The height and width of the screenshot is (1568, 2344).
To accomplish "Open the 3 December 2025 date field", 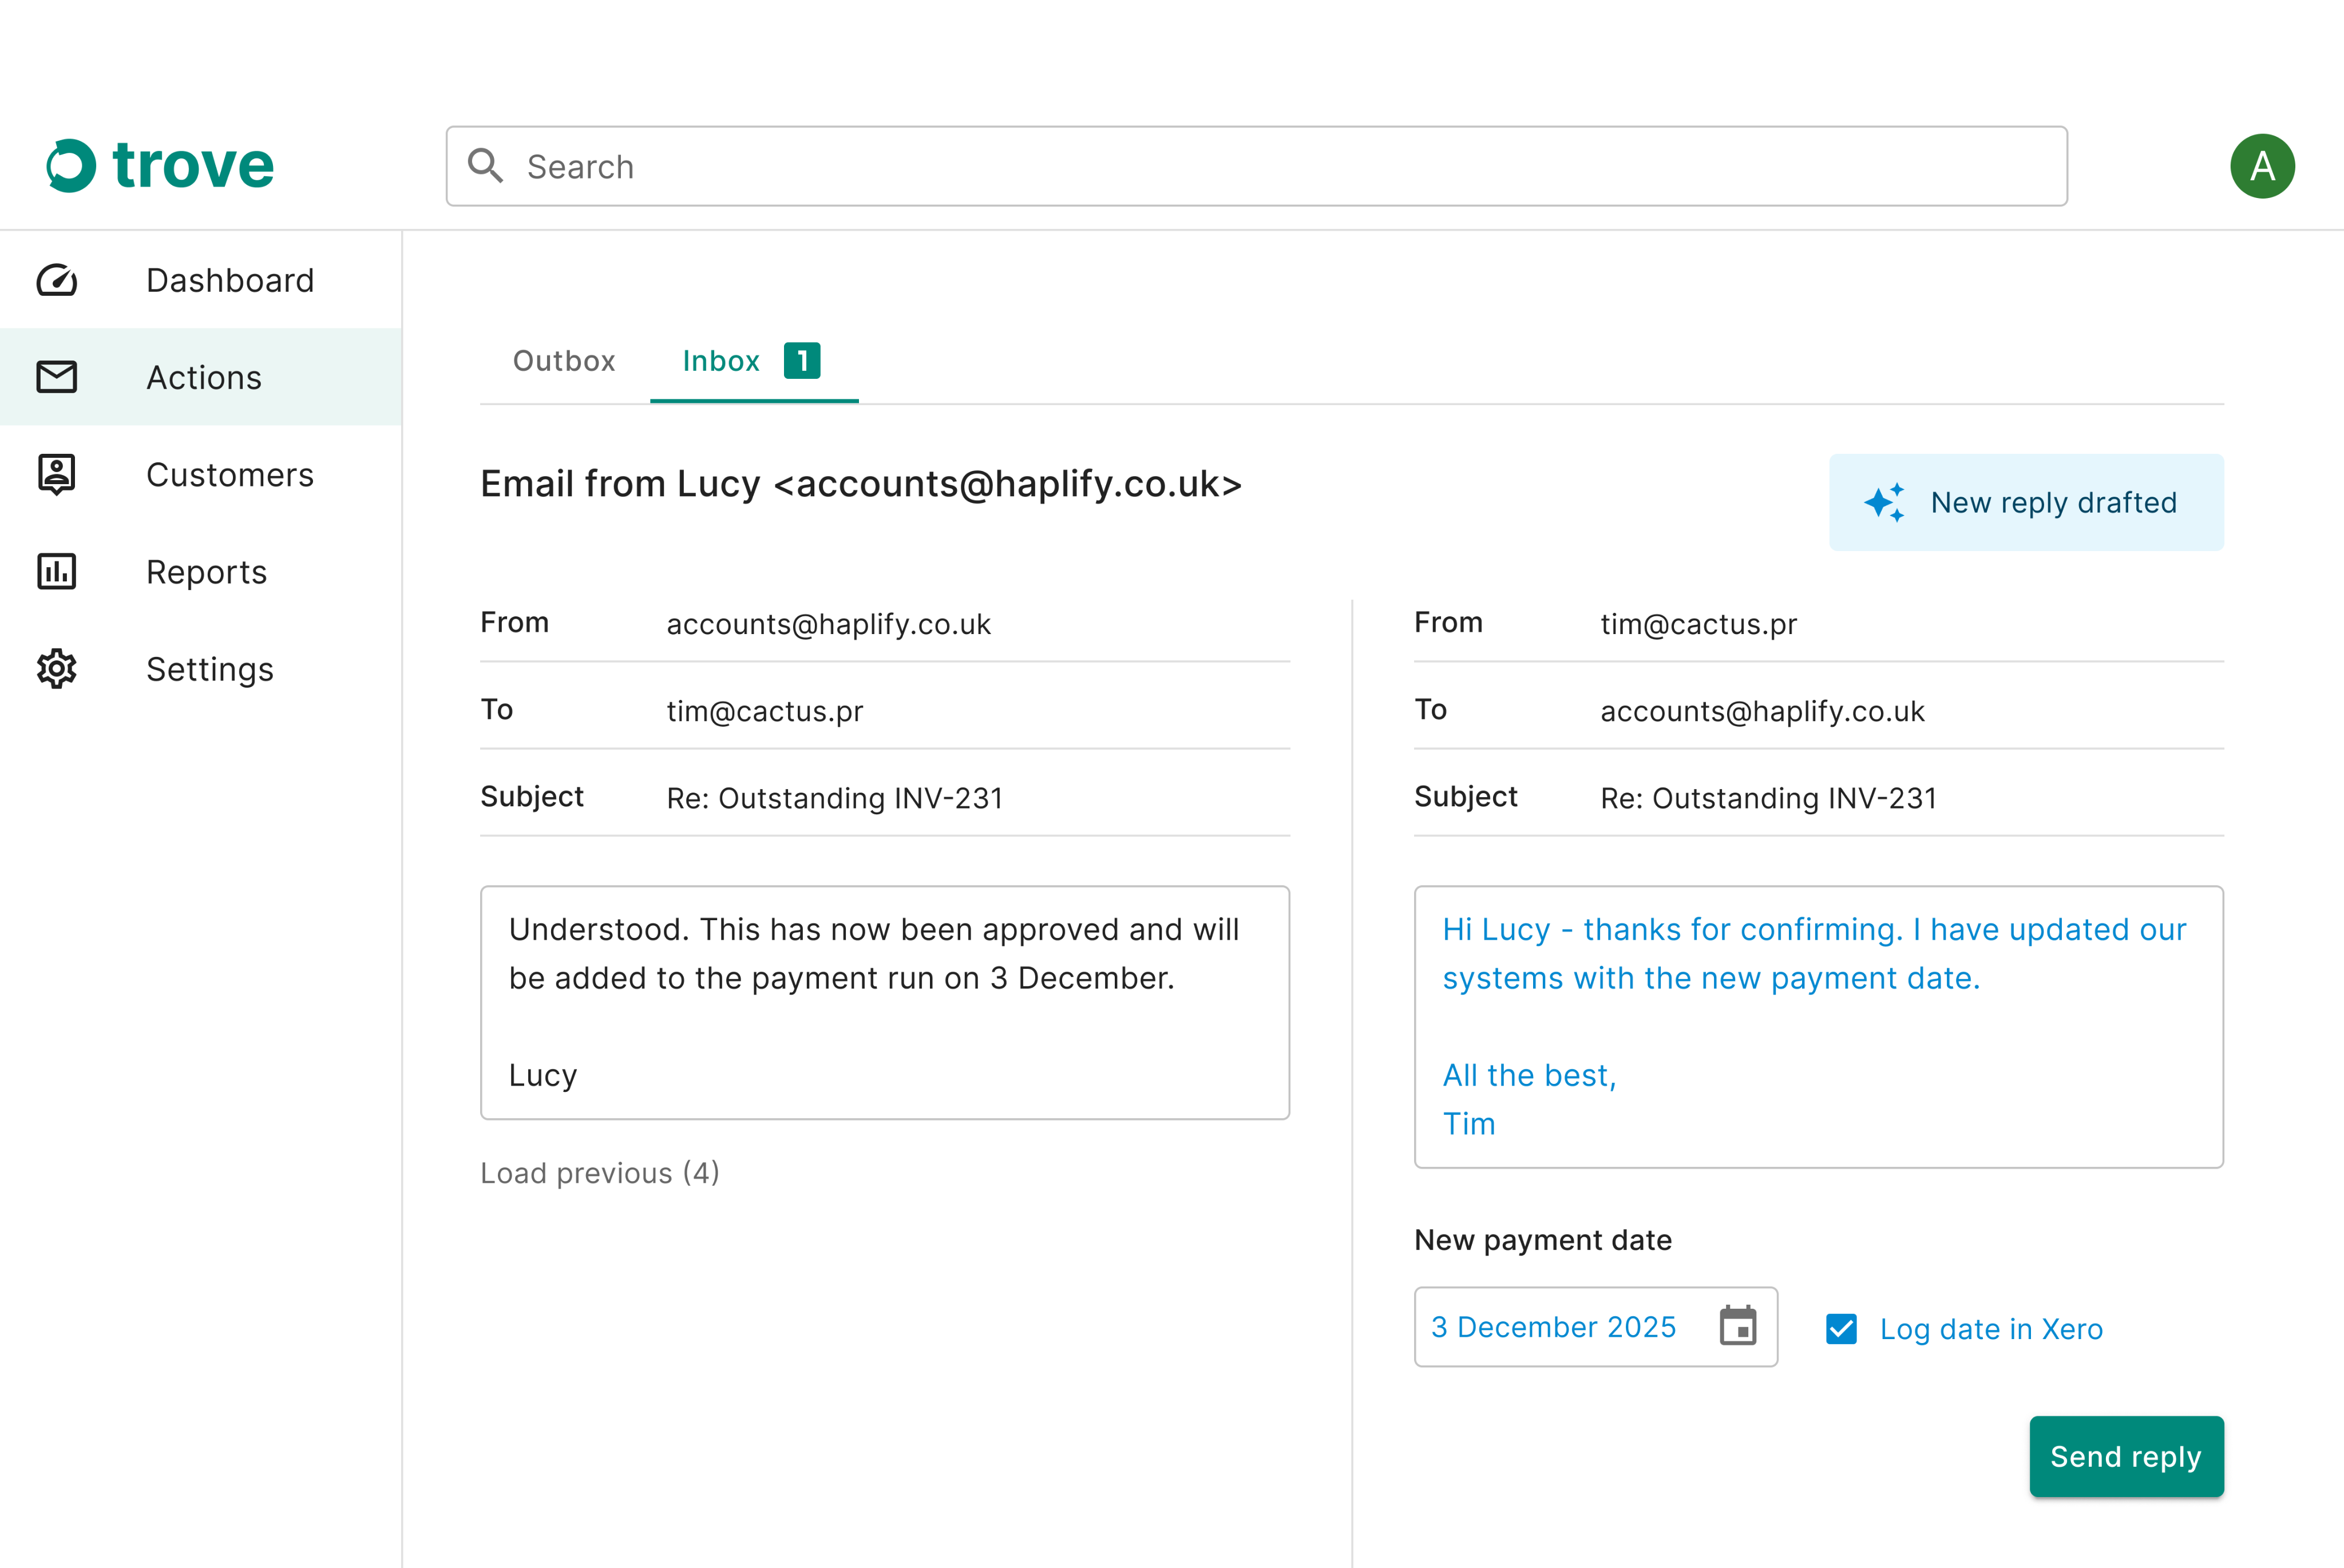I will (x=1555, y=1326).
